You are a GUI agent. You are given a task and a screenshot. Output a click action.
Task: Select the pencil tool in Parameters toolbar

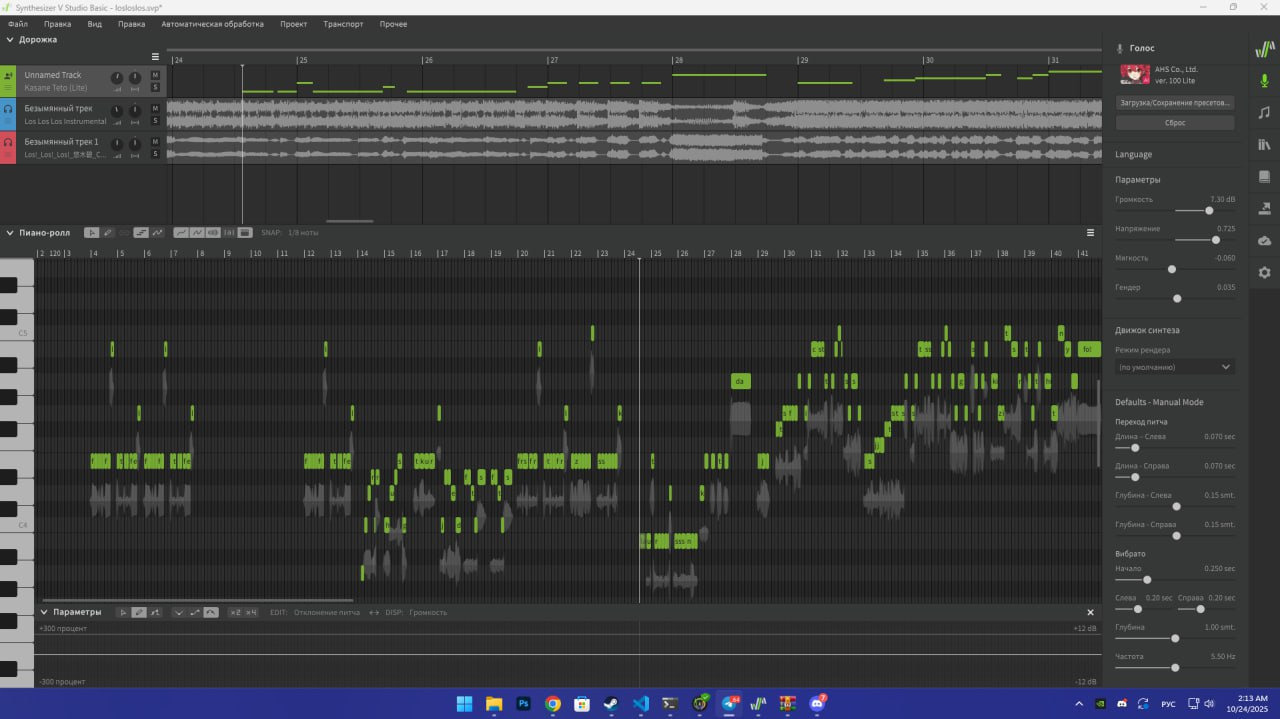(x=139, y=612)
